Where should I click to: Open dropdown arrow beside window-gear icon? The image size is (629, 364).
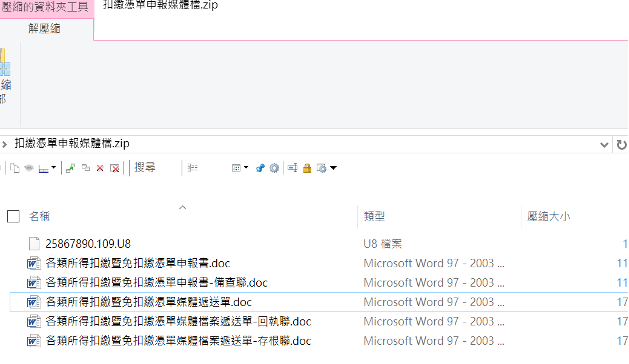333,168
